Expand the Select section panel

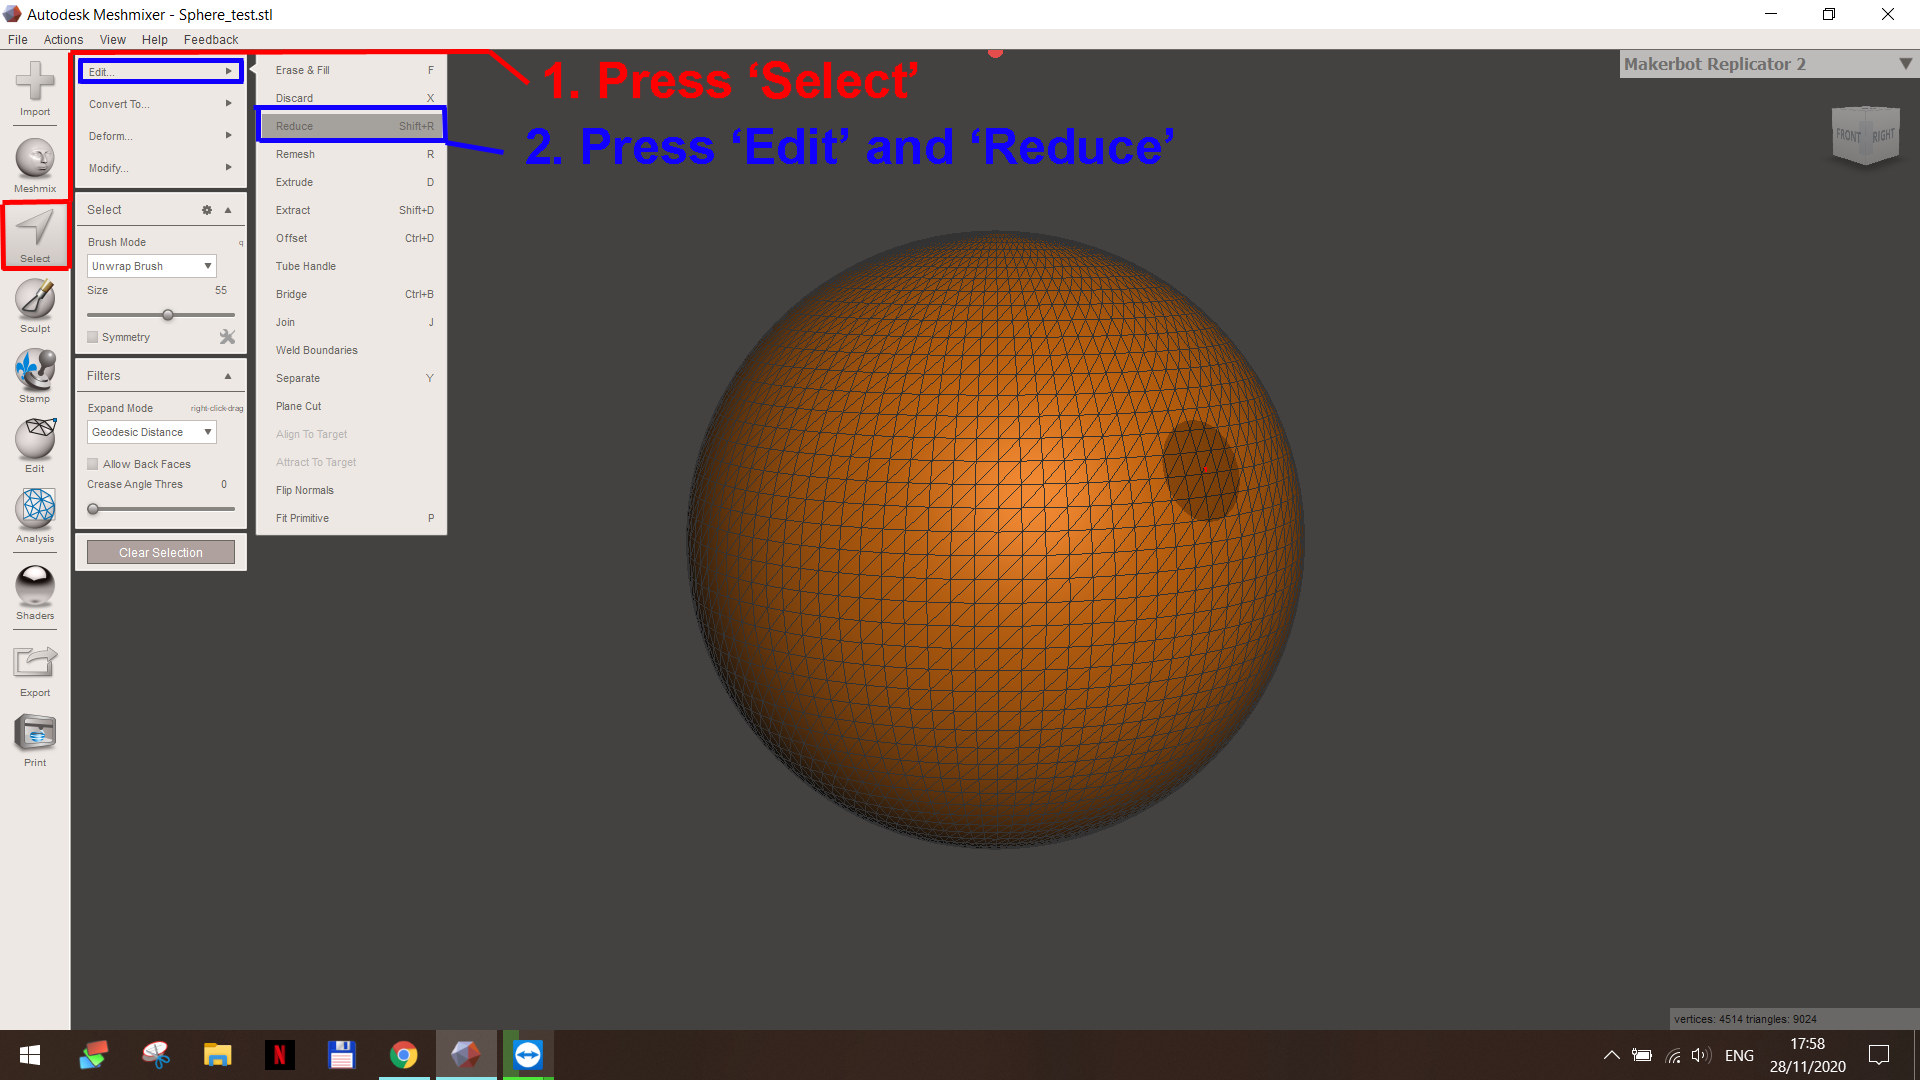(228, 210)
